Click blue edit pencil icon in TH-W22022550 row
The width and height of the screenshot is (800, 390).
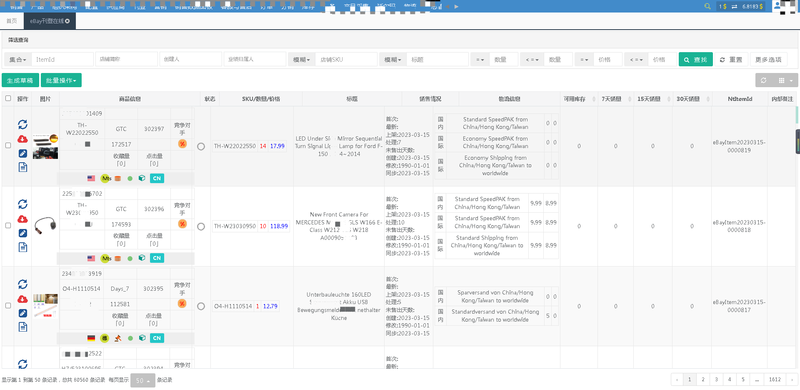pyautogui.click(x=22, y=153)
